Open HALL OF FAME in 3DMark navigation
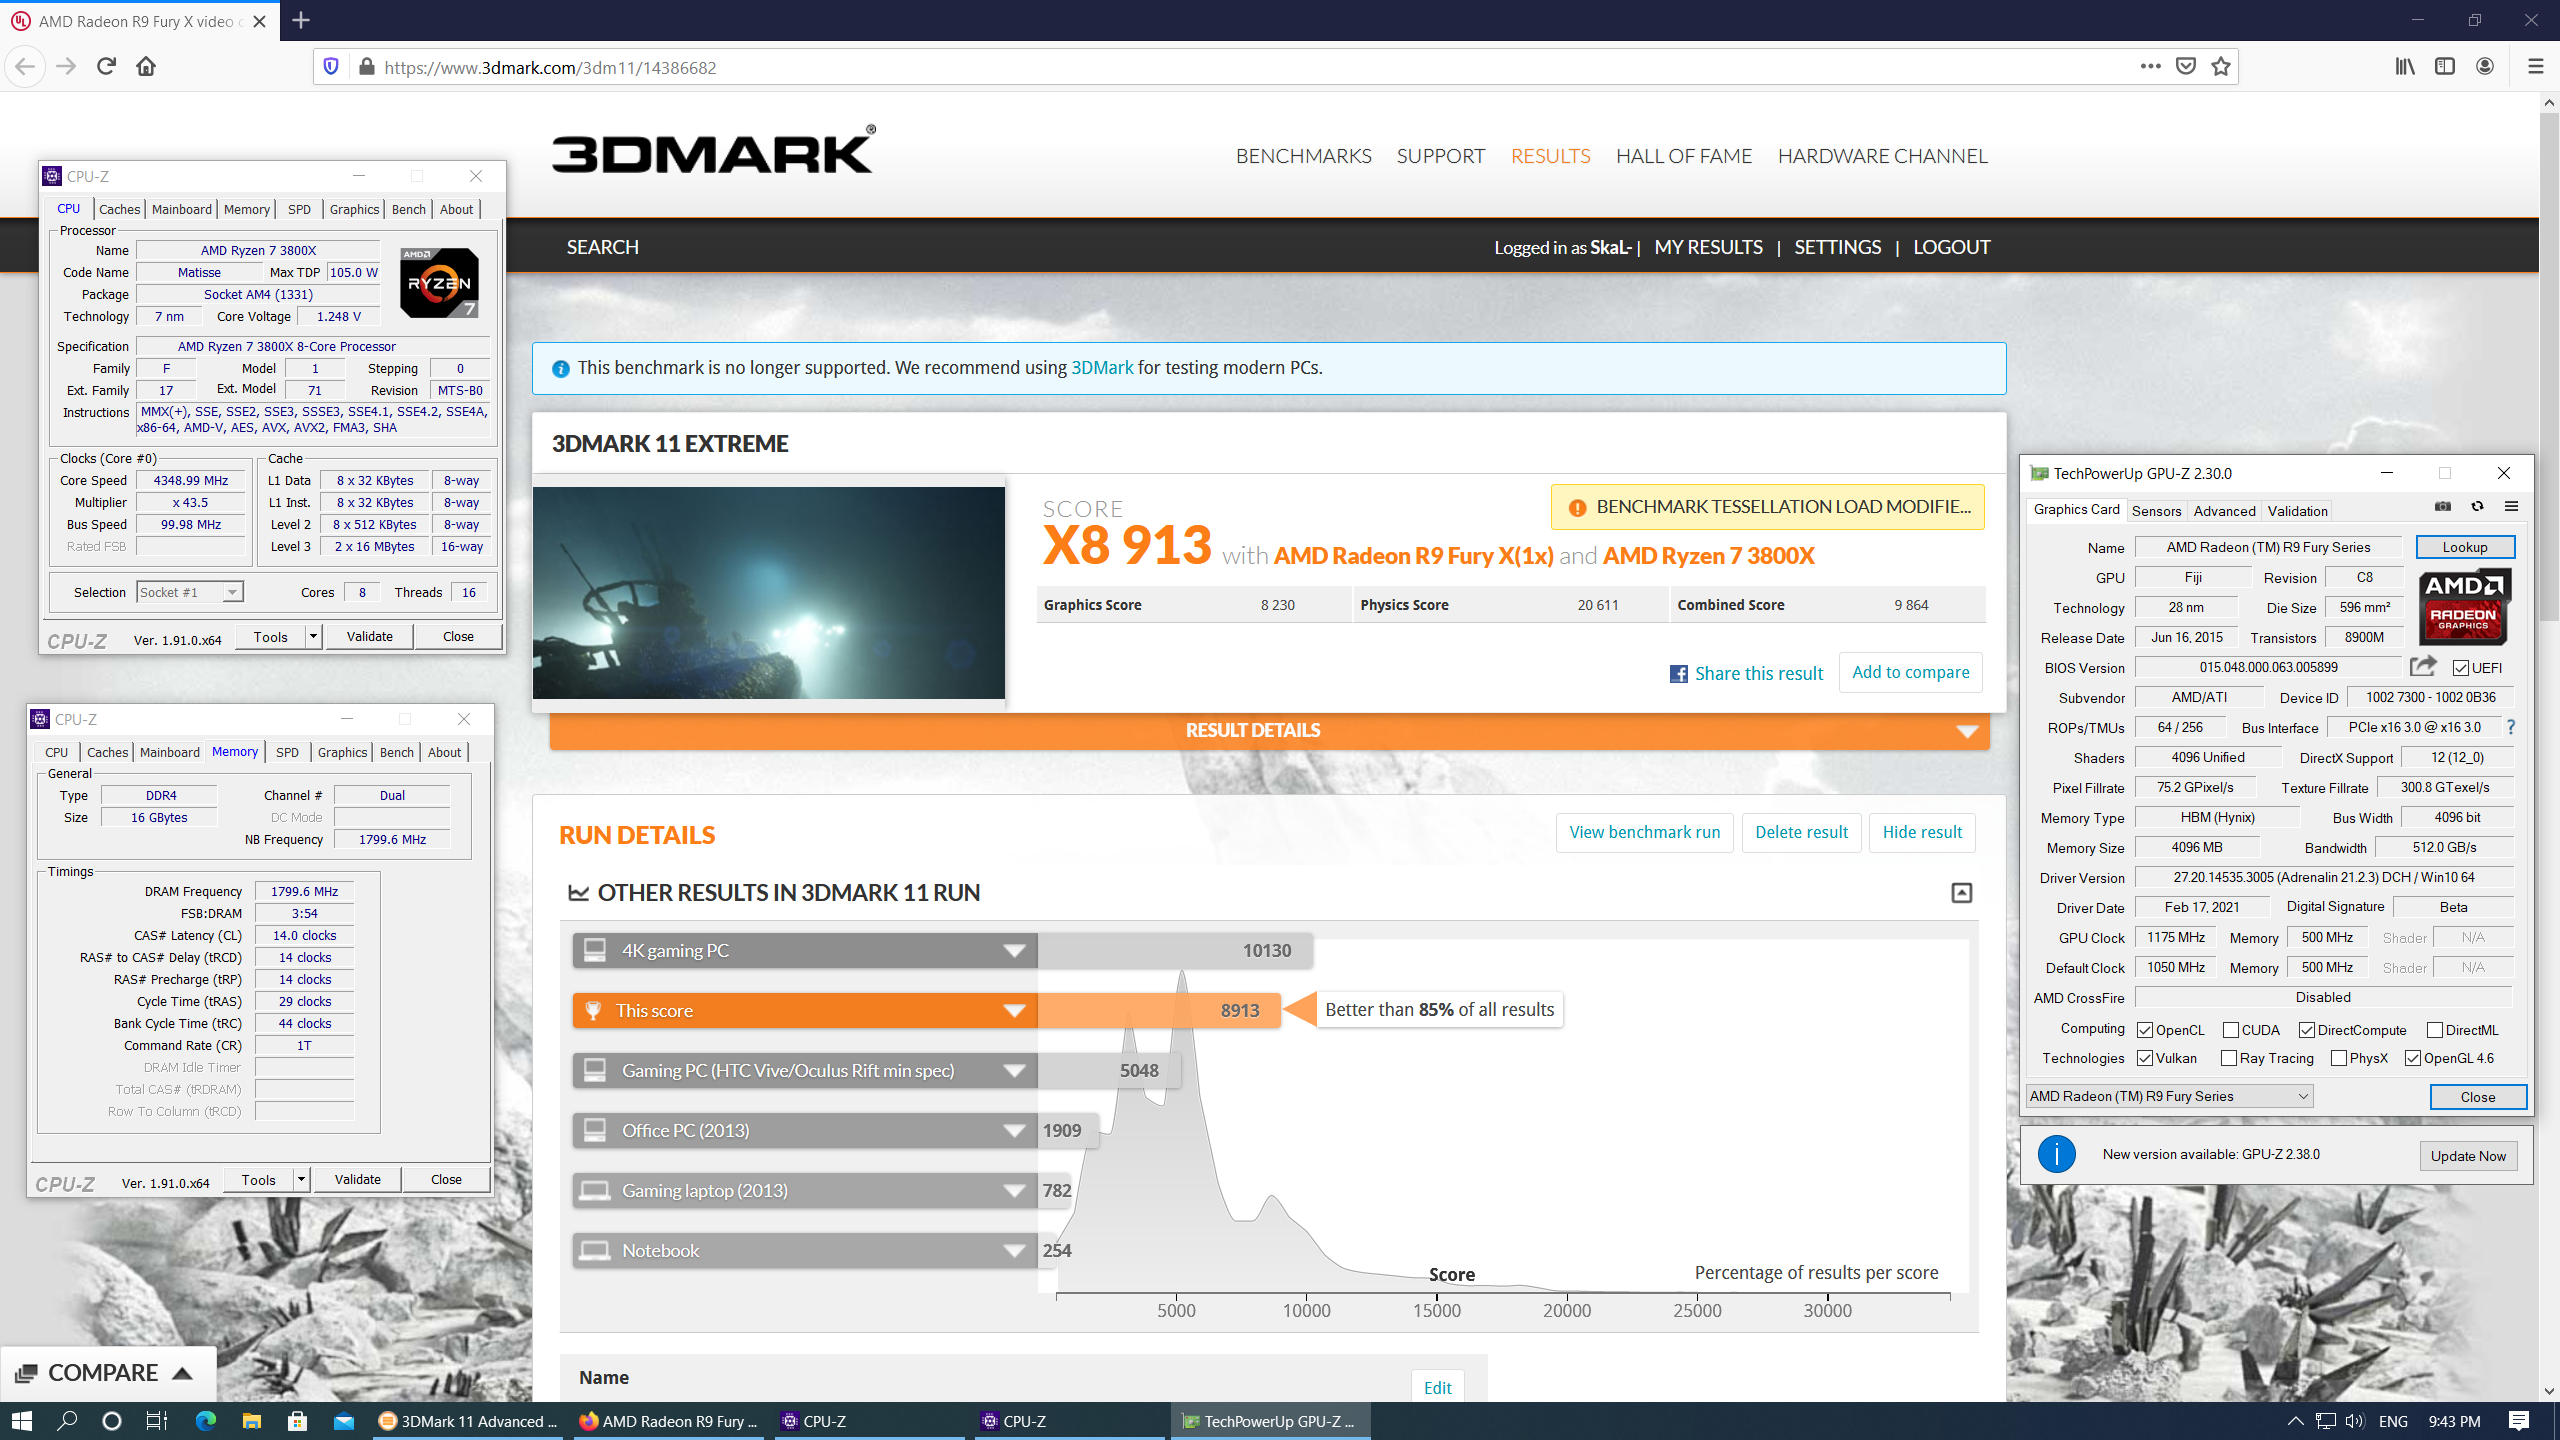2560x1440 pixels. pos(1684,156)
